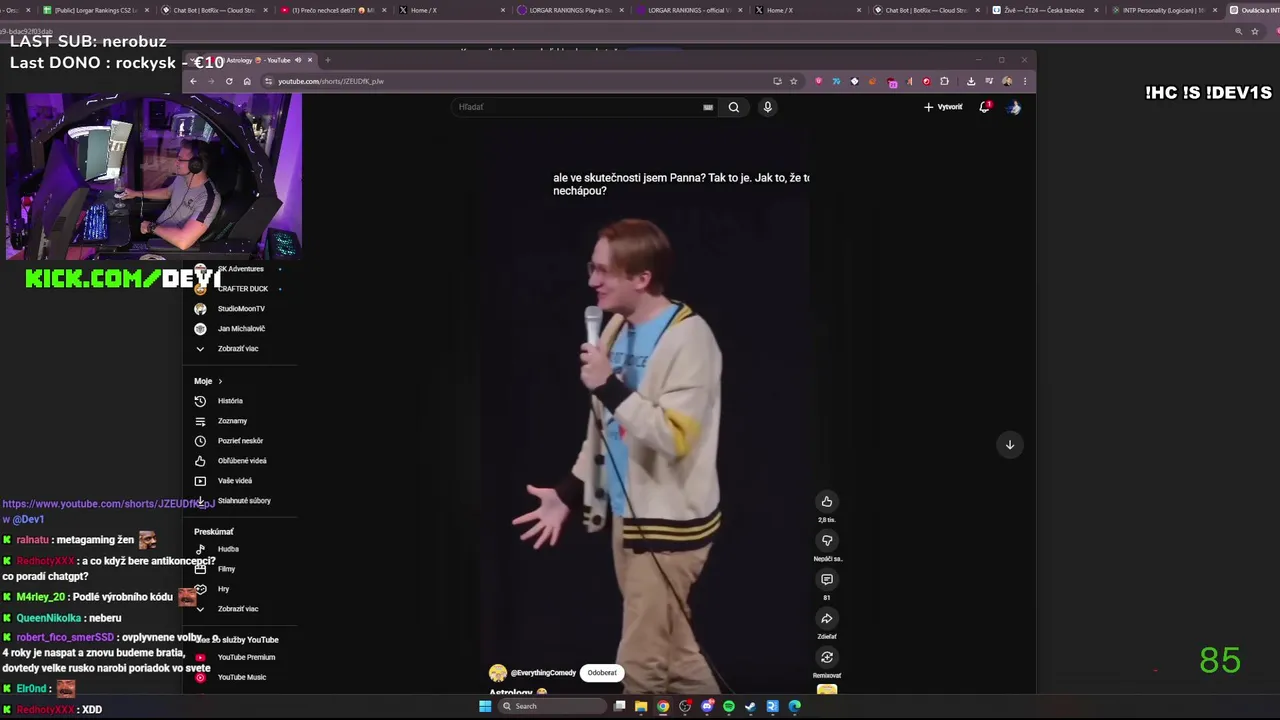Image resolution: width=1280 pixels, height=720 pixels.
Task: Open a new tab next to Astrology tab
Action: [x=327, y=60]
